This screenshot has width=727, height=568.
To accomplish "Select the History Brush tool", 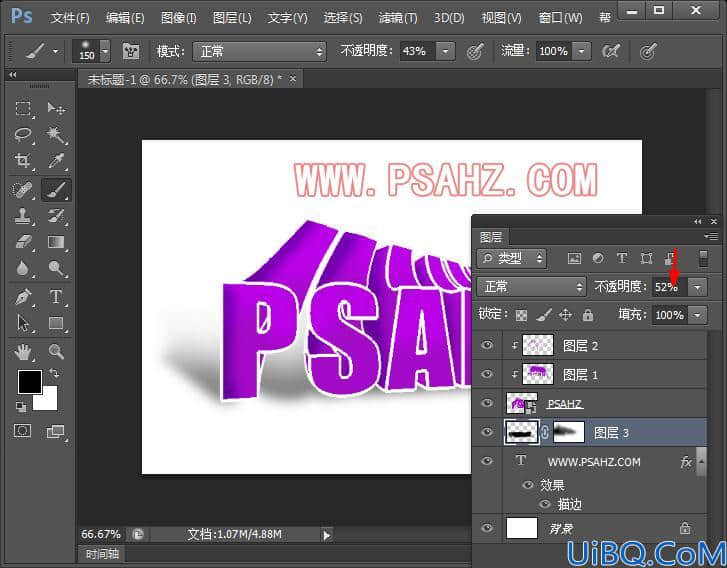I will tap(56, 216).
